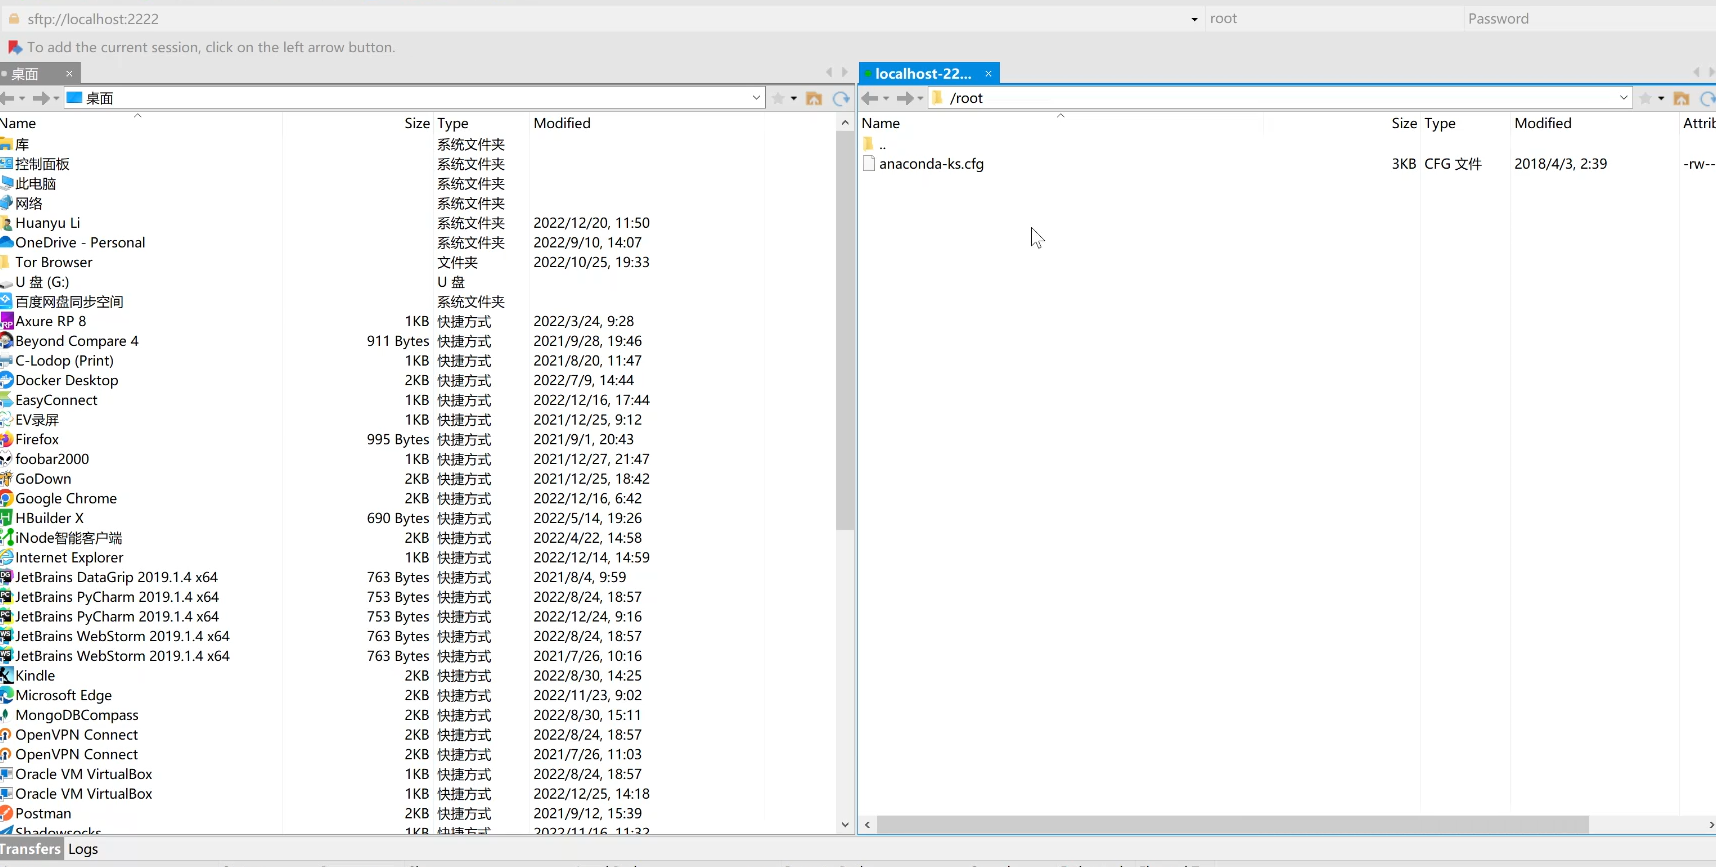Screen dimensions: 1716x867
Task: Click the left pane vertical scrollbar thumb
Action: [x=845, y=330]
